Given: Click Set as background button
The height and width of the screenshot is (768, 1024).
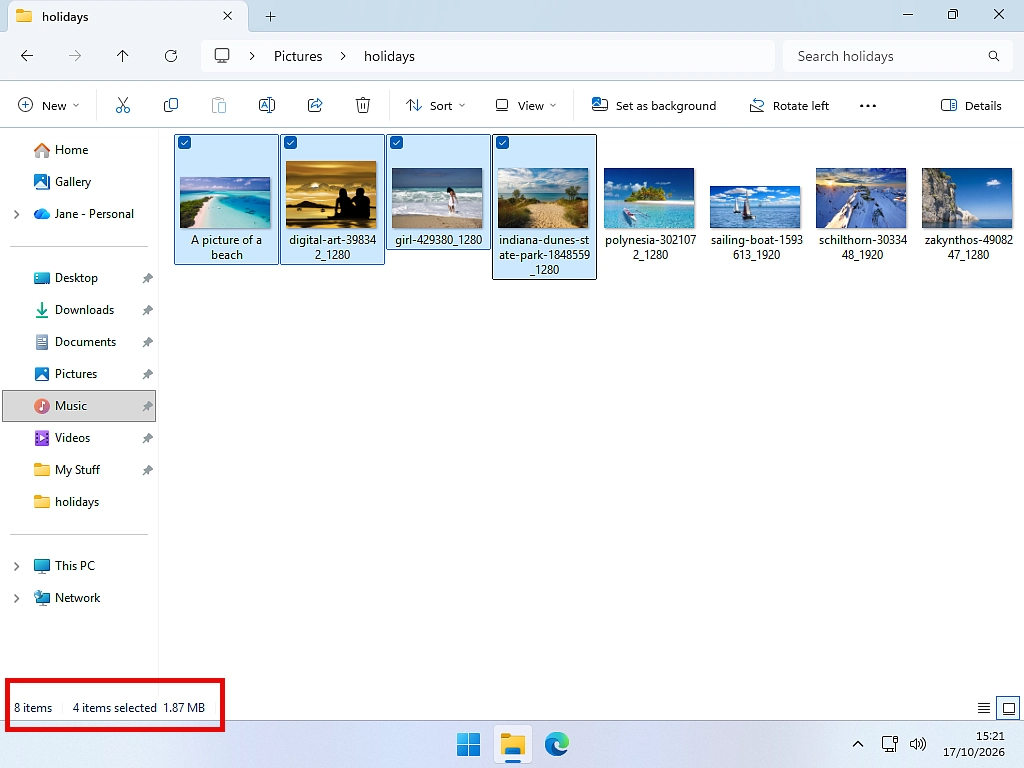Looking at the screenshot, I should [654, 106].
